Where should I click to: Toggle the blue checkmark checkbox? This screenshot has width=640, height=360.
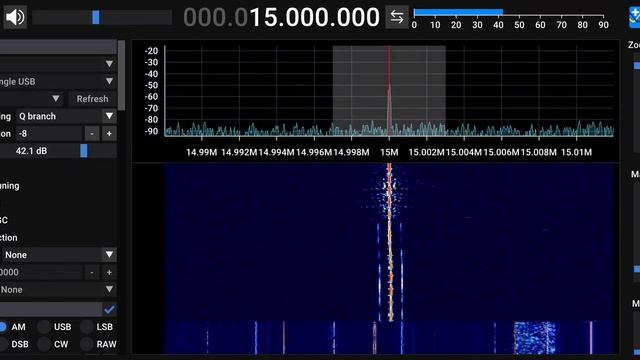(x=109, y=309)
